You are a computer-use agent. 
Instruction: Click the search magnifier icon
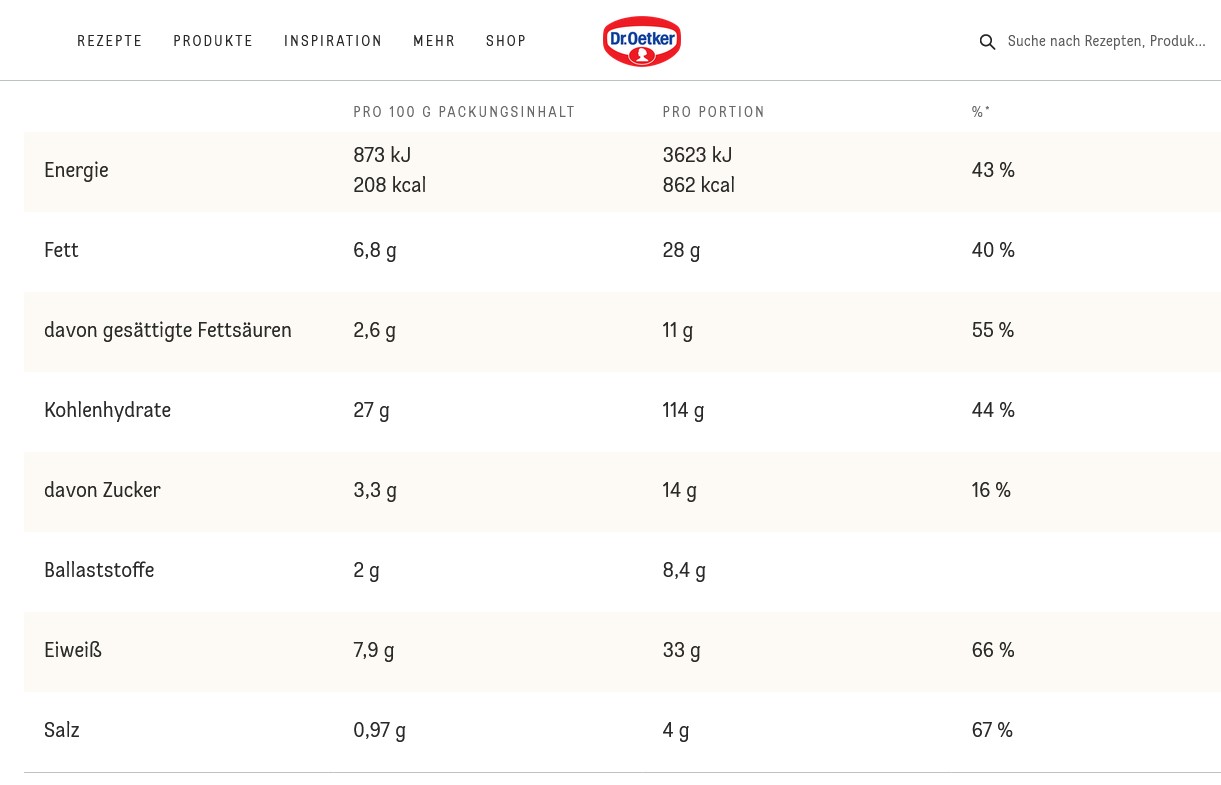[x=987, y=42]
